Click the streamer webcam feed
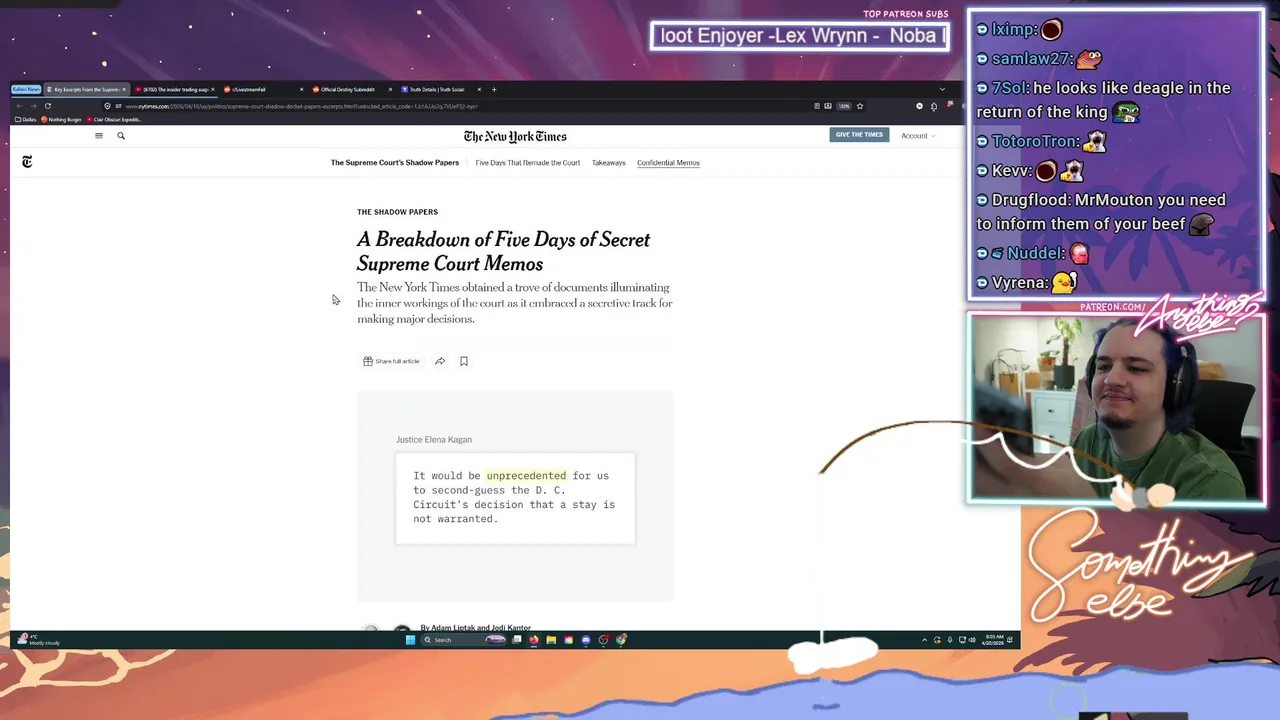1280x720 pixels. click(1116, 409)
